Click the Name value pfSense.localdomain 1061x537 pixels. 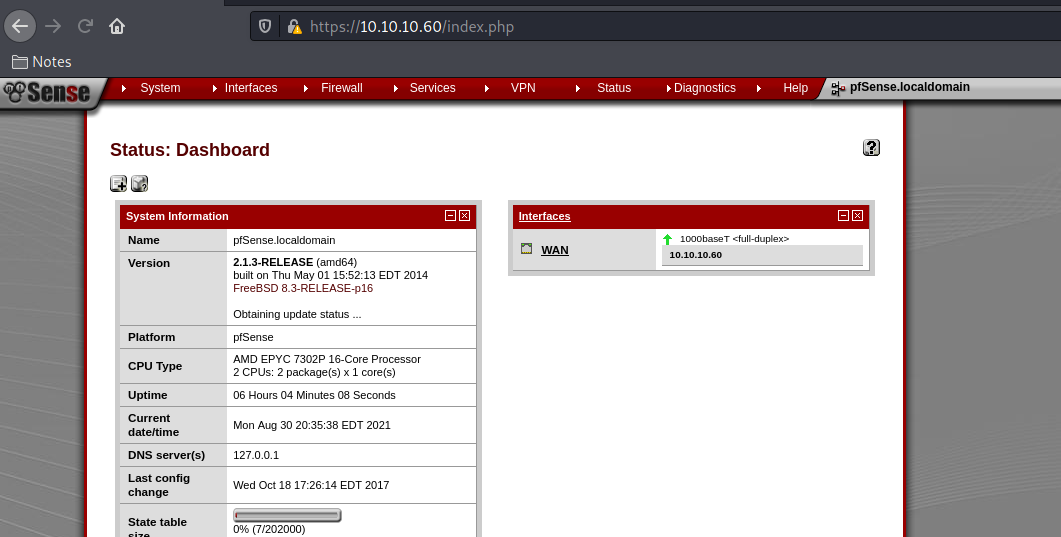pyautogui.click(x=284, y=240)
